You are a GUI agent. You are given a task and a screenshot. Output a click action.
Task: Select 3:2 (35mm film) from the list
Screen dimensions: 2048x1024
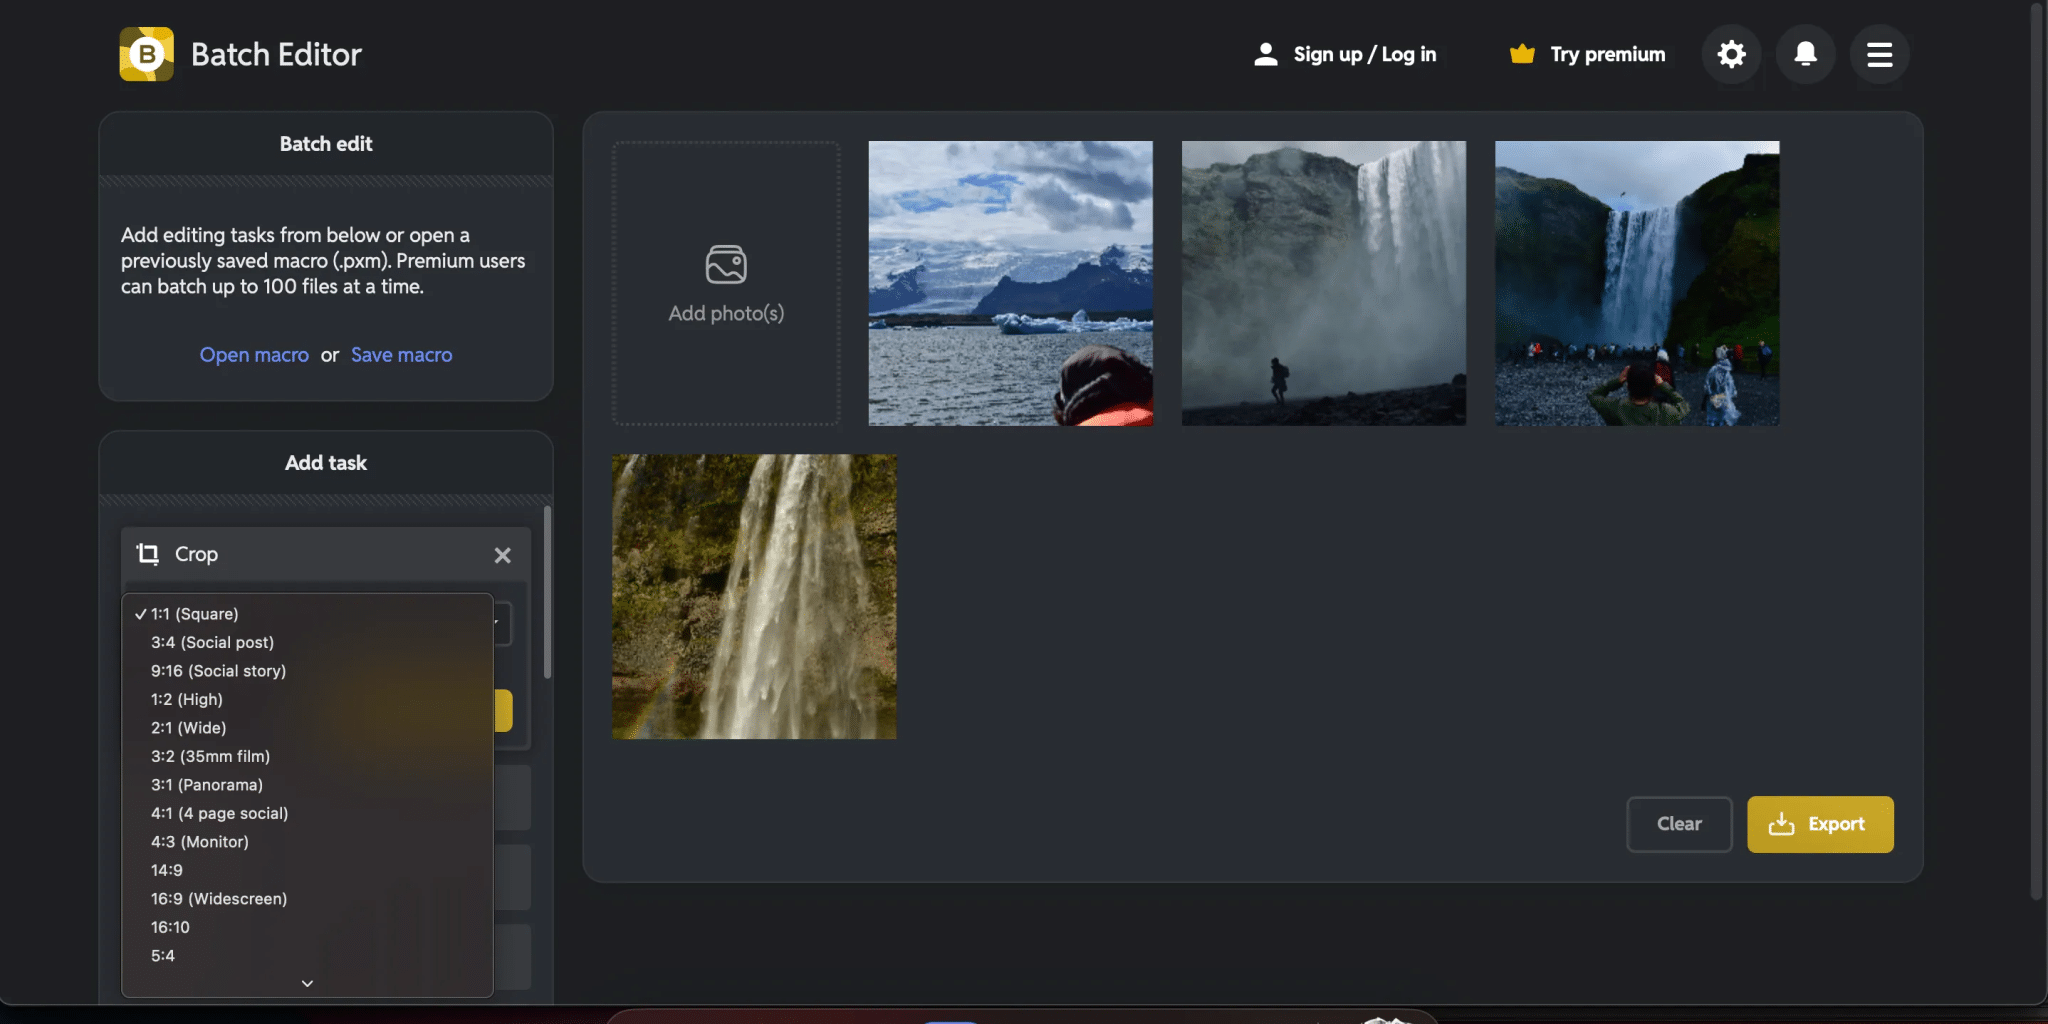210,756
